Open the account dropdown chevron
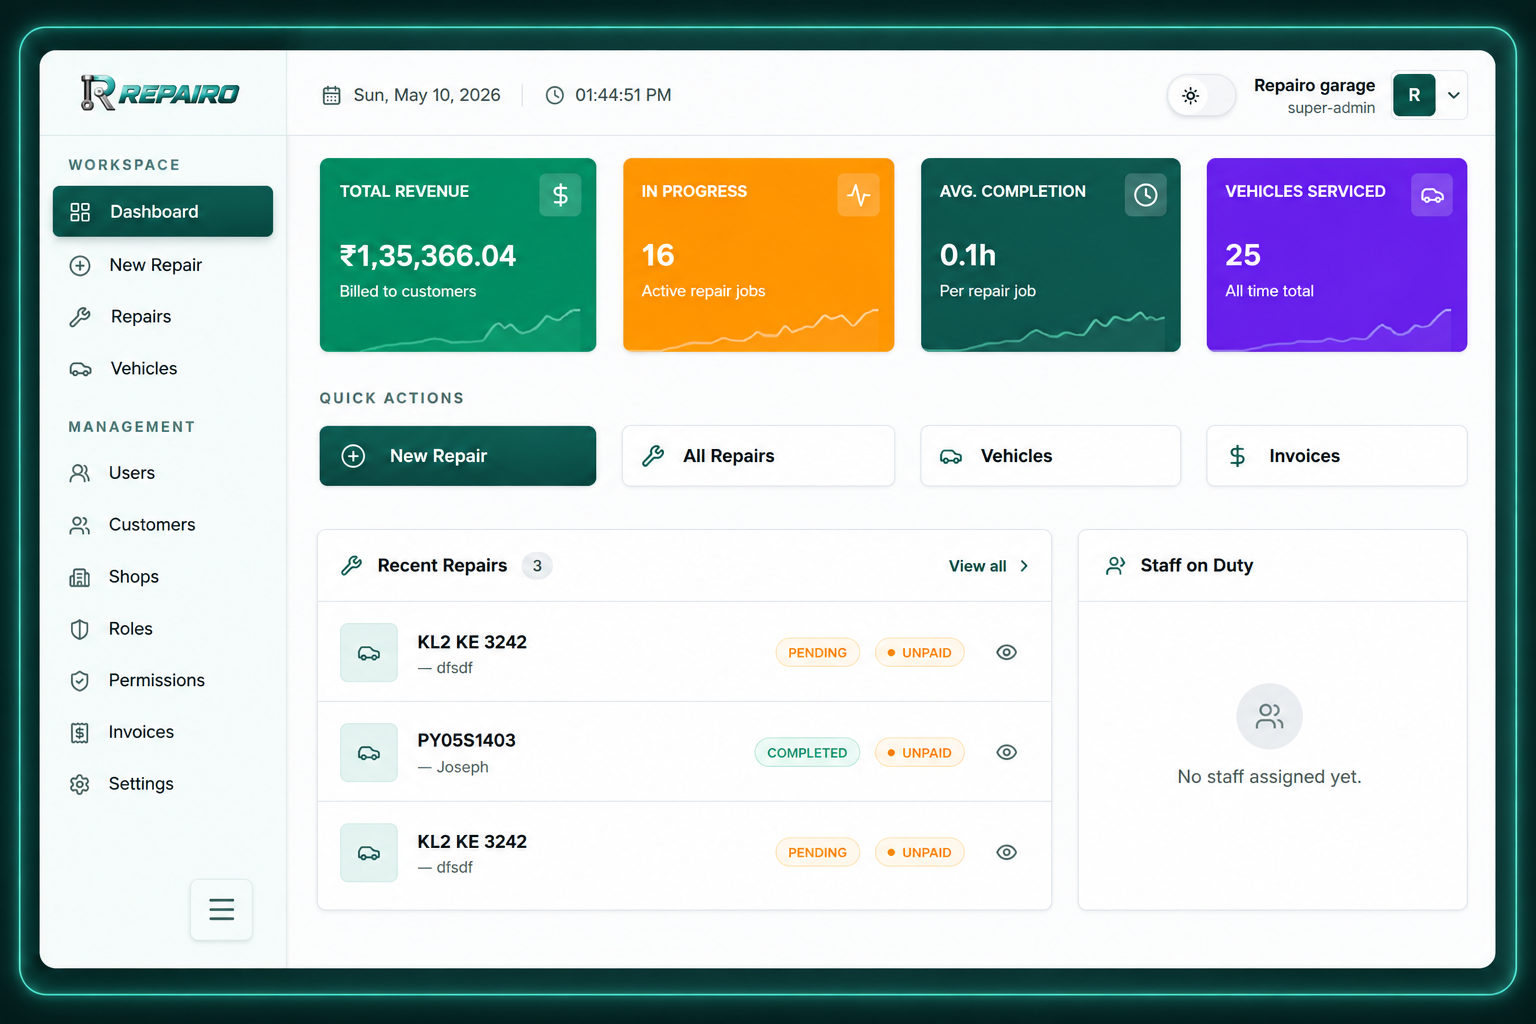 (1454, 95)
